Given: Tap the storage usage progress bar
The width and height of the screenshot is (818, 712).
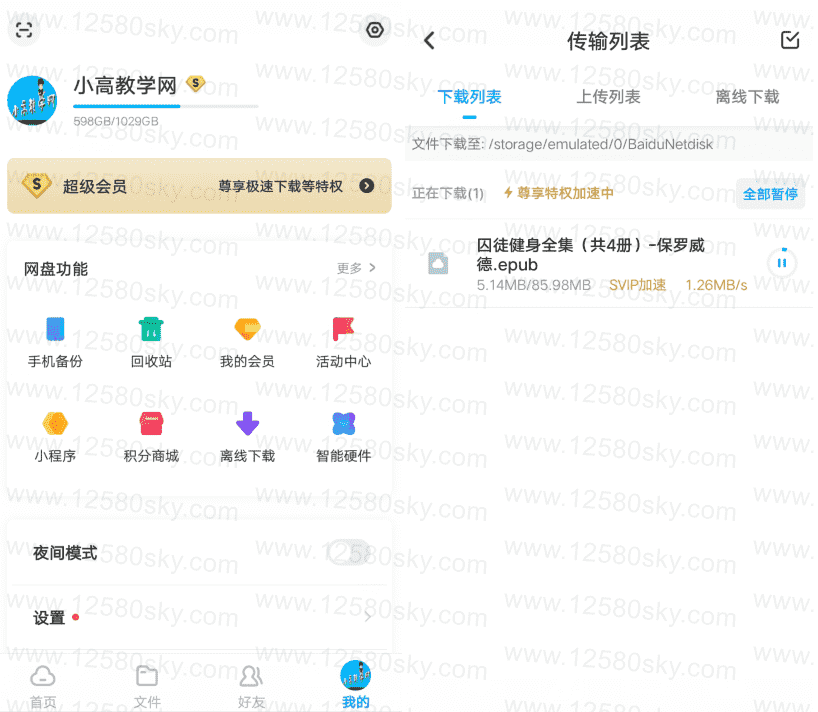Looking at the screenshot, I should tap(165, 106).
